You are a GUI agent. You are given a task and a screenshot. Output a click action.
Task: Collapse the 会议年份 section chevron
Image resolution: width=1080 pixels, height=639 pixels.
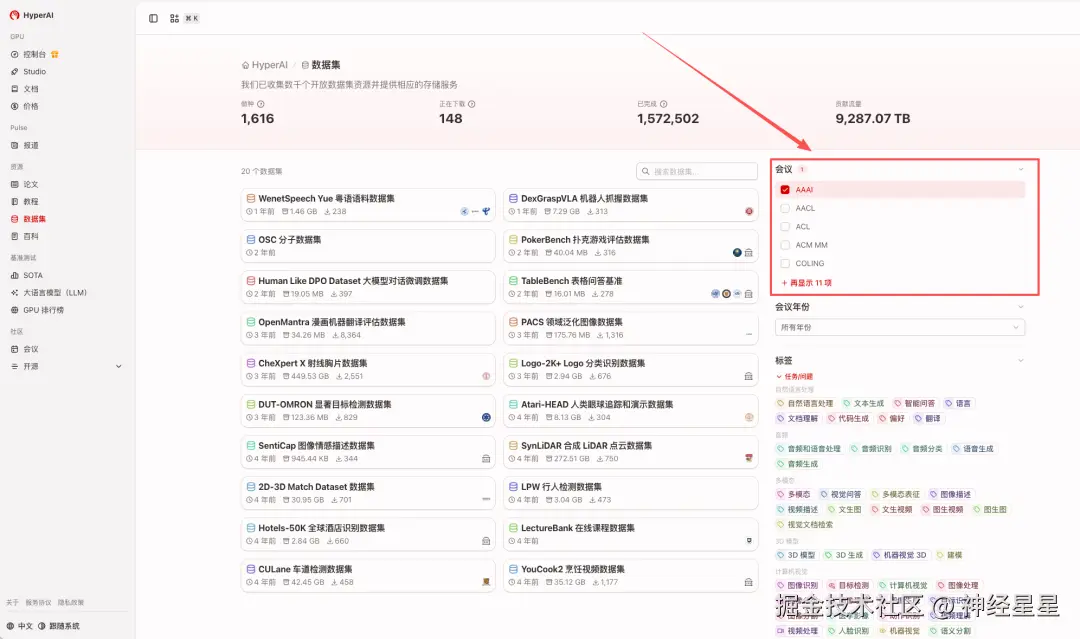1021,307
